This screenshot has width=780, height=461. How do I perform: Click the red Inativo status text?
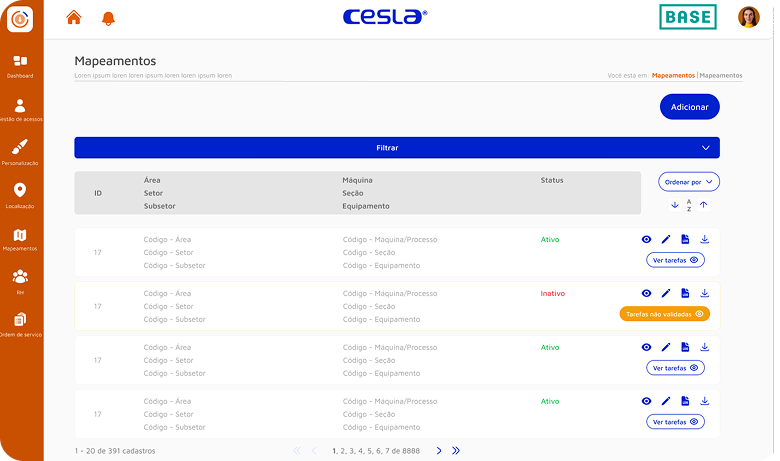(x=553, y=293)
